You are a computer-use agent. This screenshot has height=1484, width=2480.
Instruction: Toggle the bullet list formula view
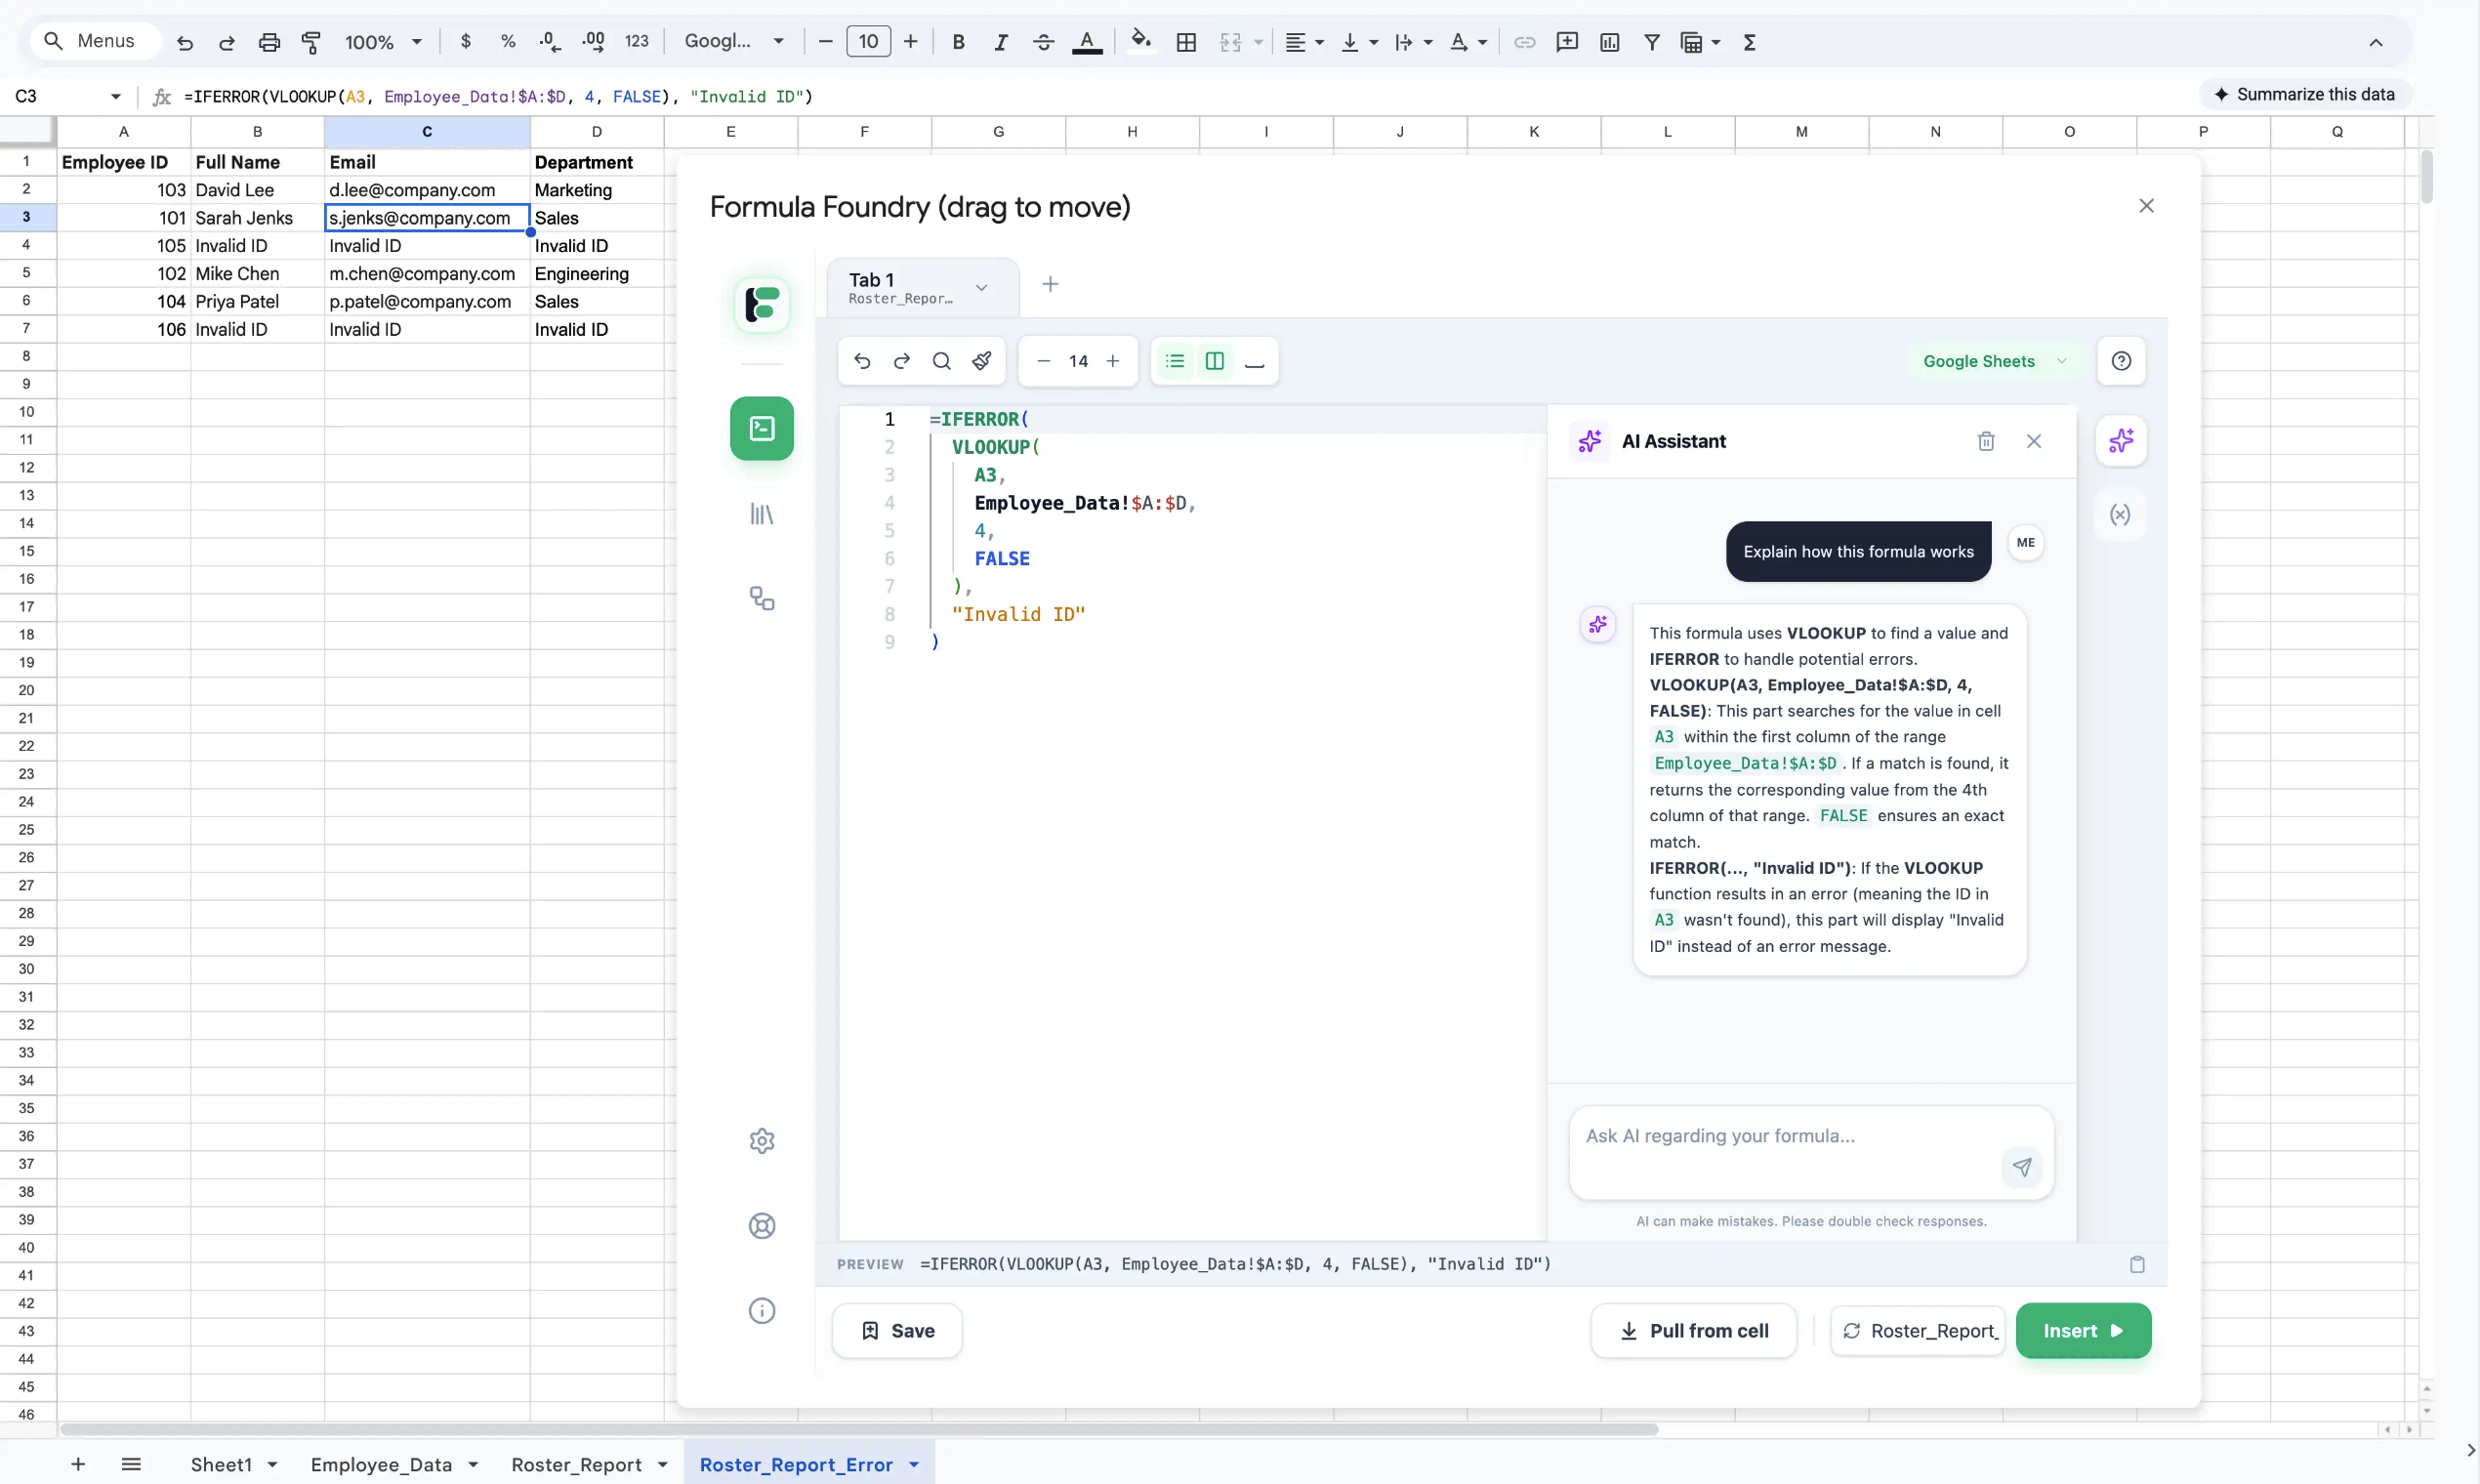pyautogui.click(x=1175, y=361)
